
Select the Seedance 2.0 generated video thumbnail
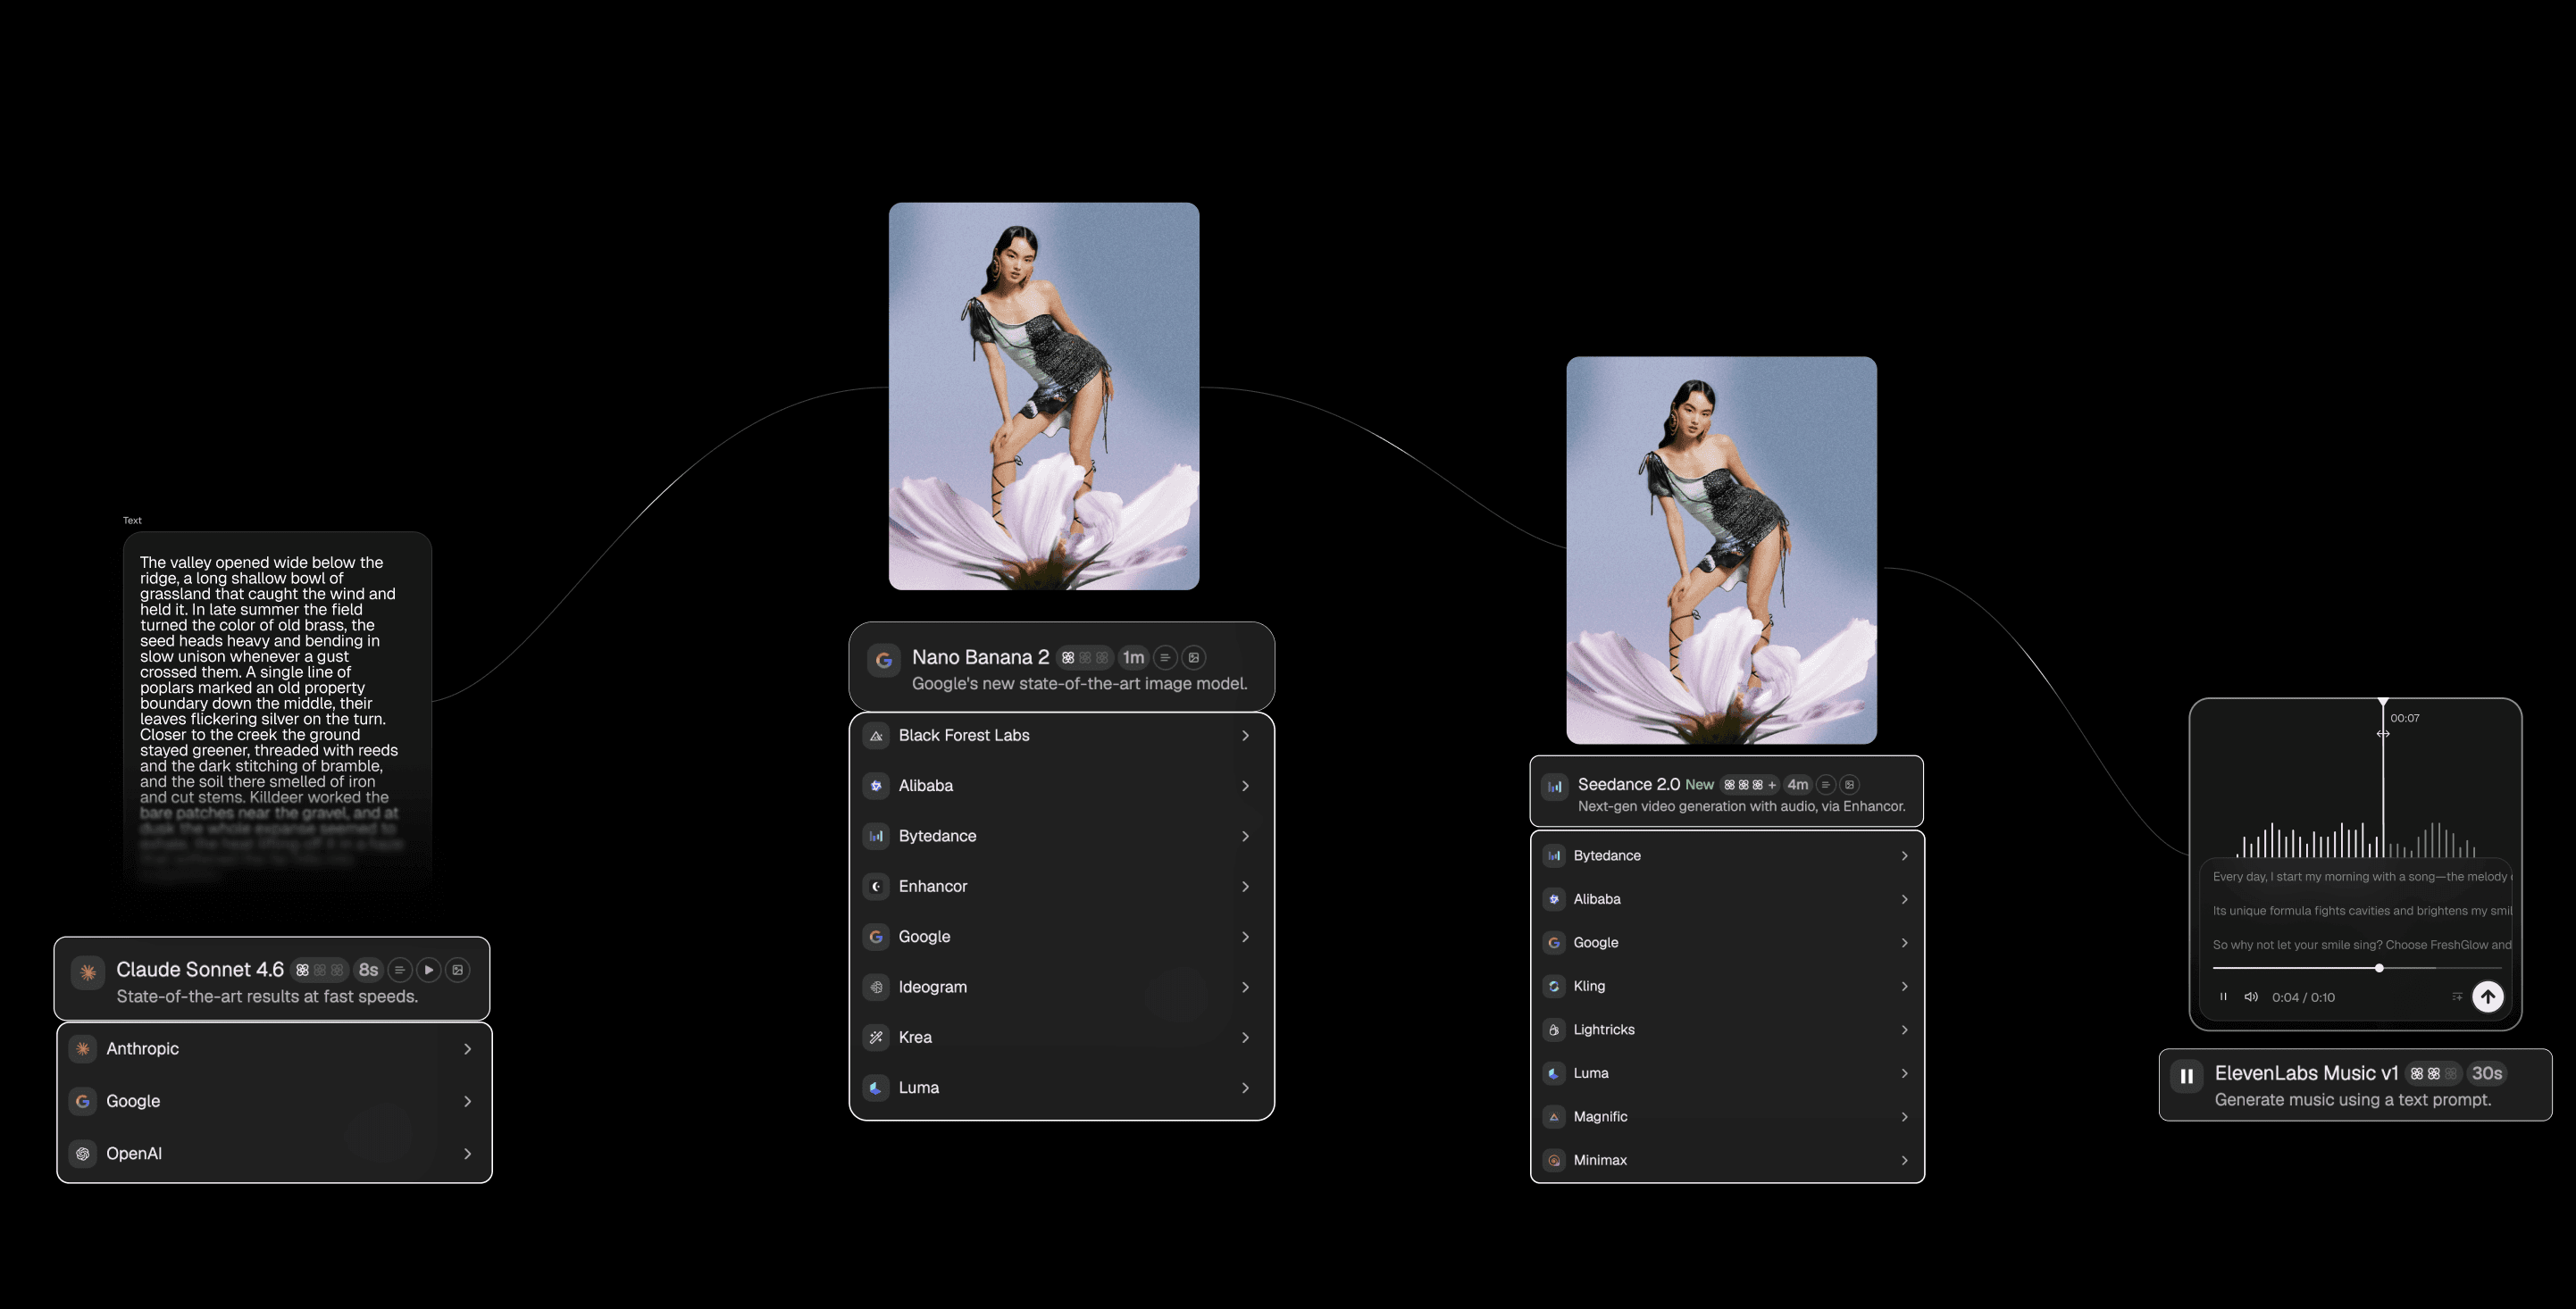click(1721, 550)
